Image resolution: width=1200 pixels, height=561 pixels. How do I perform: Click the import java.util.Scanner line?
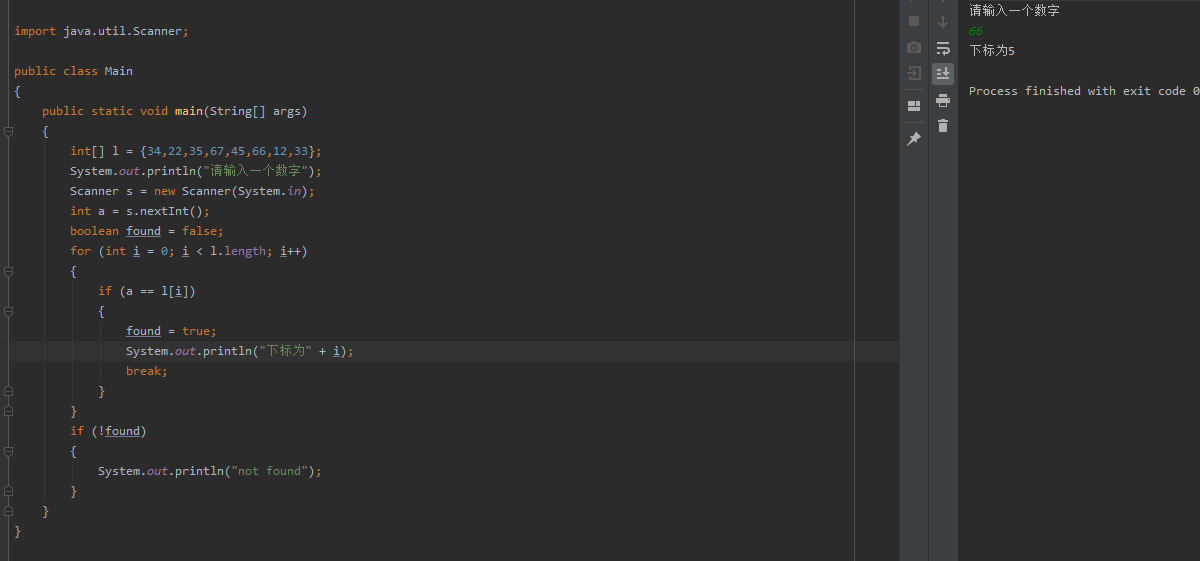click(x=101, y=31)
